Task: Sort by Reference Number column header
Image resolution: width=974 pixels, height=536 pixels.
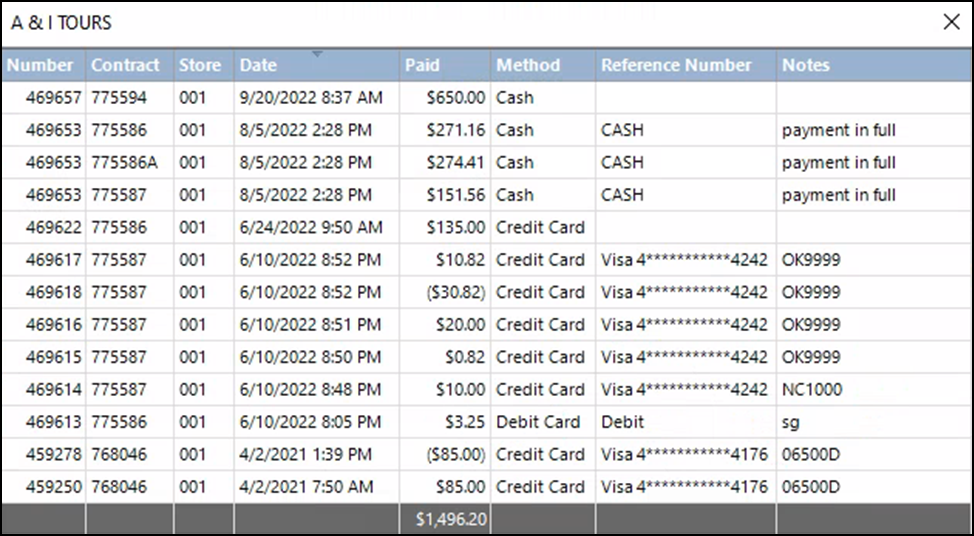Action: tap(676, 65)
